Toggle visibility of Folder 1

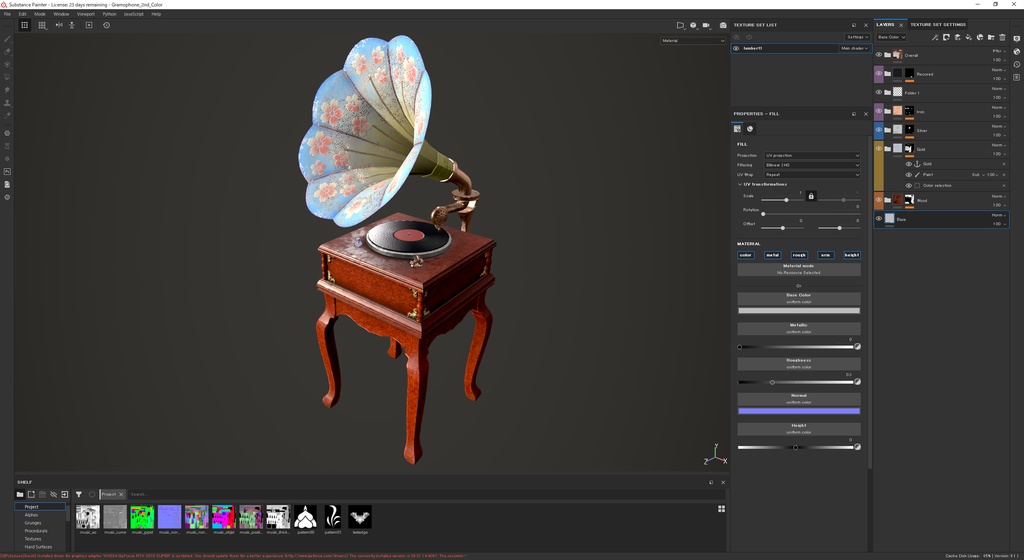coord(878,93)
